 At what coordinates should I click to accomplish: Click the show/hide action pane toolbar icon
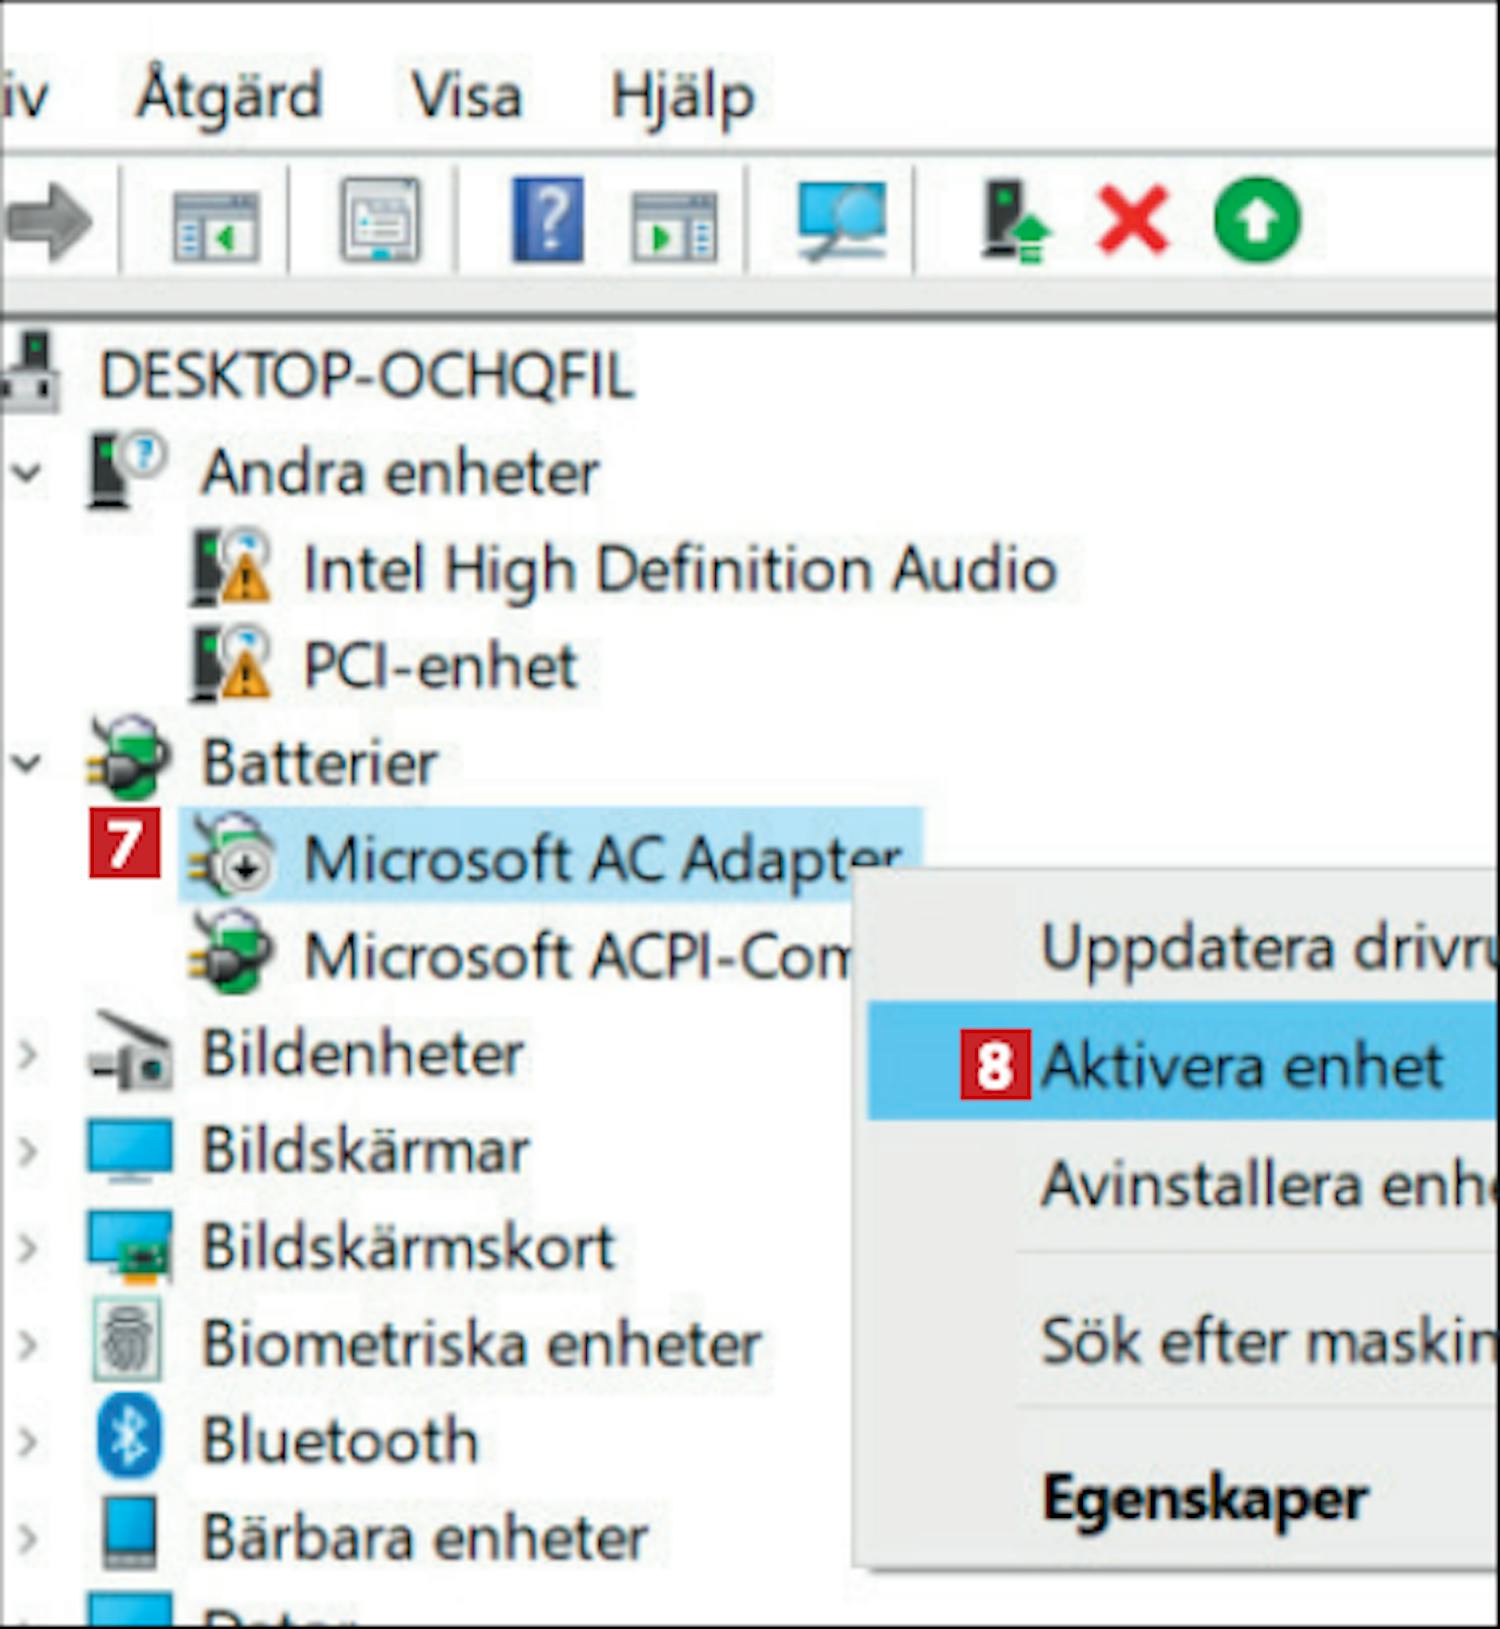[x=674, y=226]
